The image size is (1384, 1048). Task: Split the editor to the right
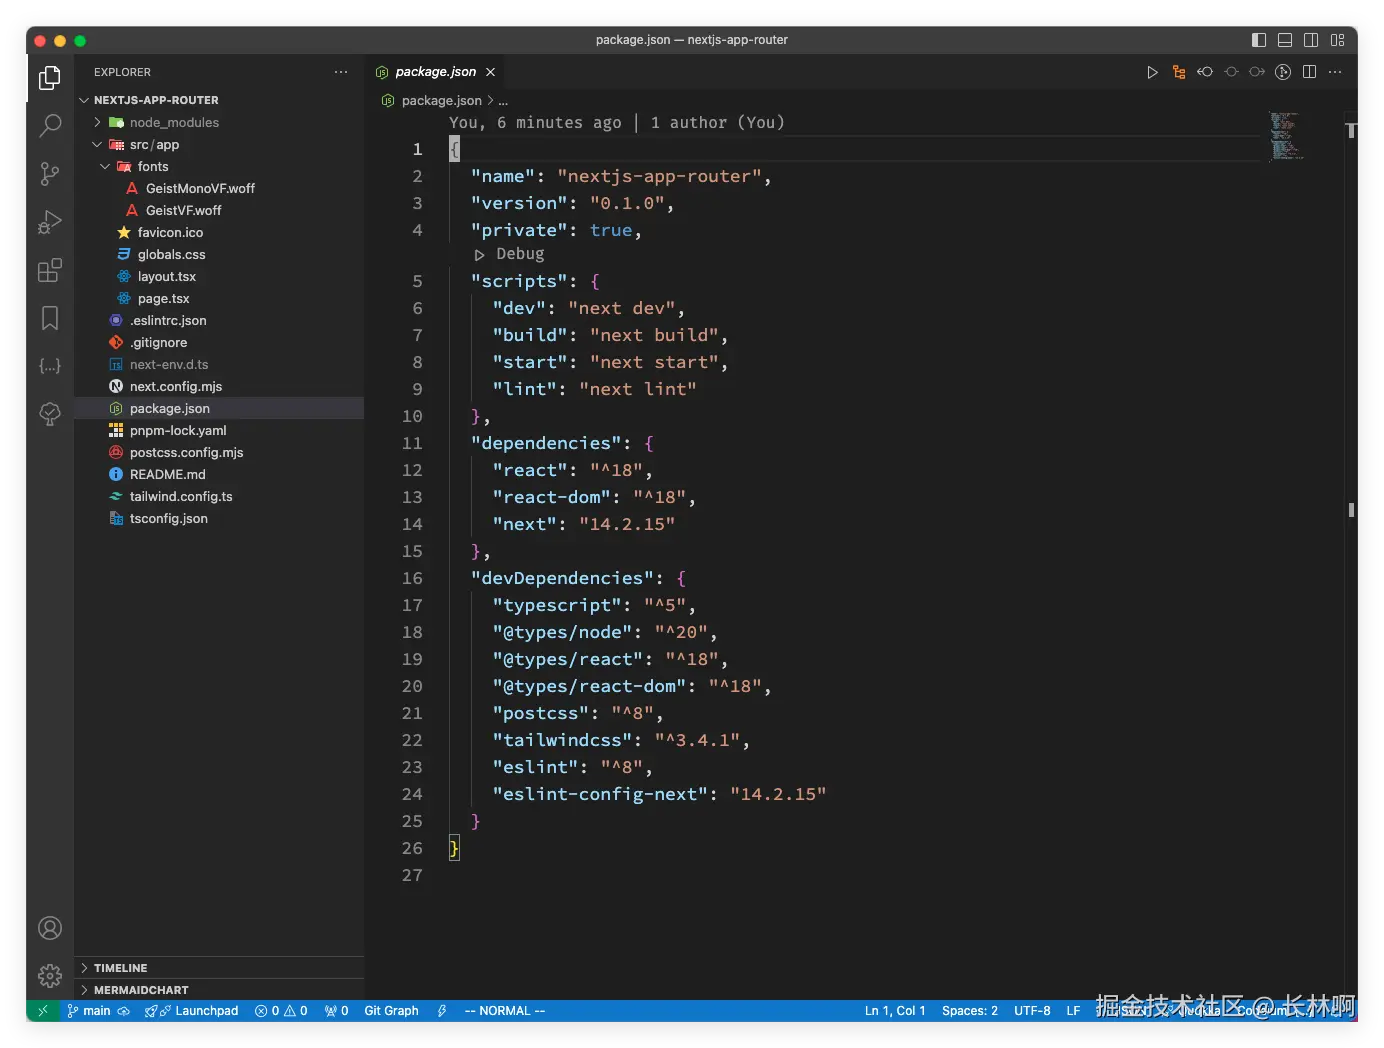click(1309, 72)
